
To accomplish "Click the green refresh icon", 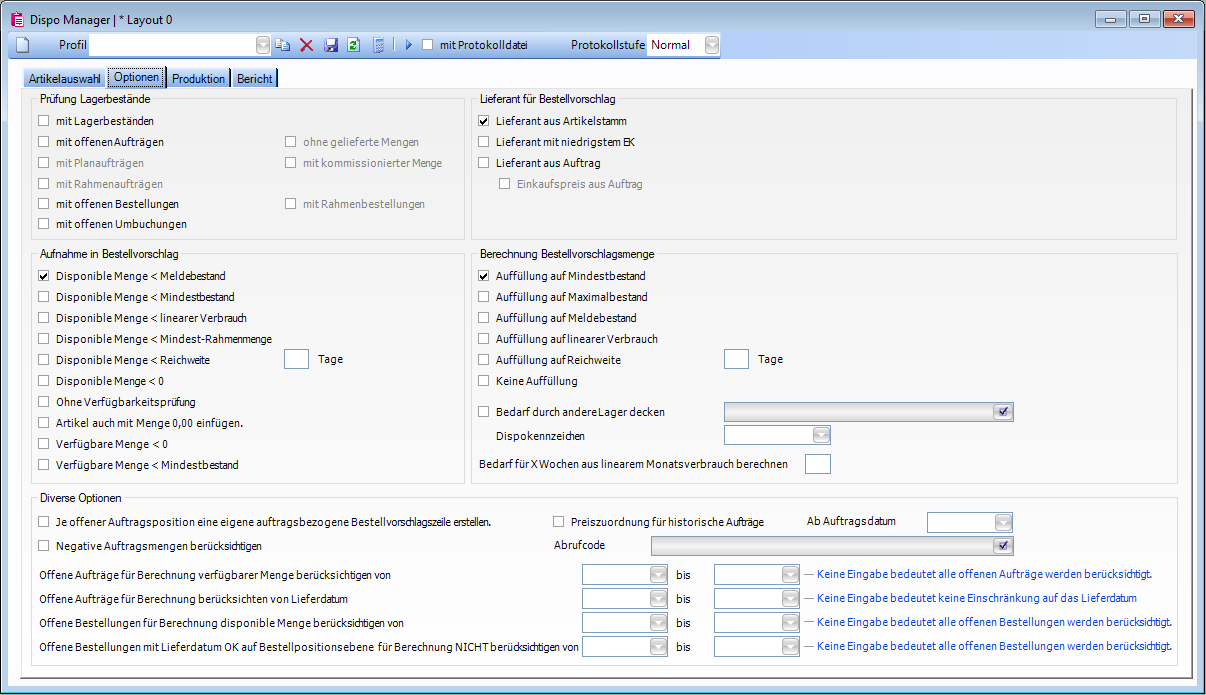I will click(x=353, y=45).
